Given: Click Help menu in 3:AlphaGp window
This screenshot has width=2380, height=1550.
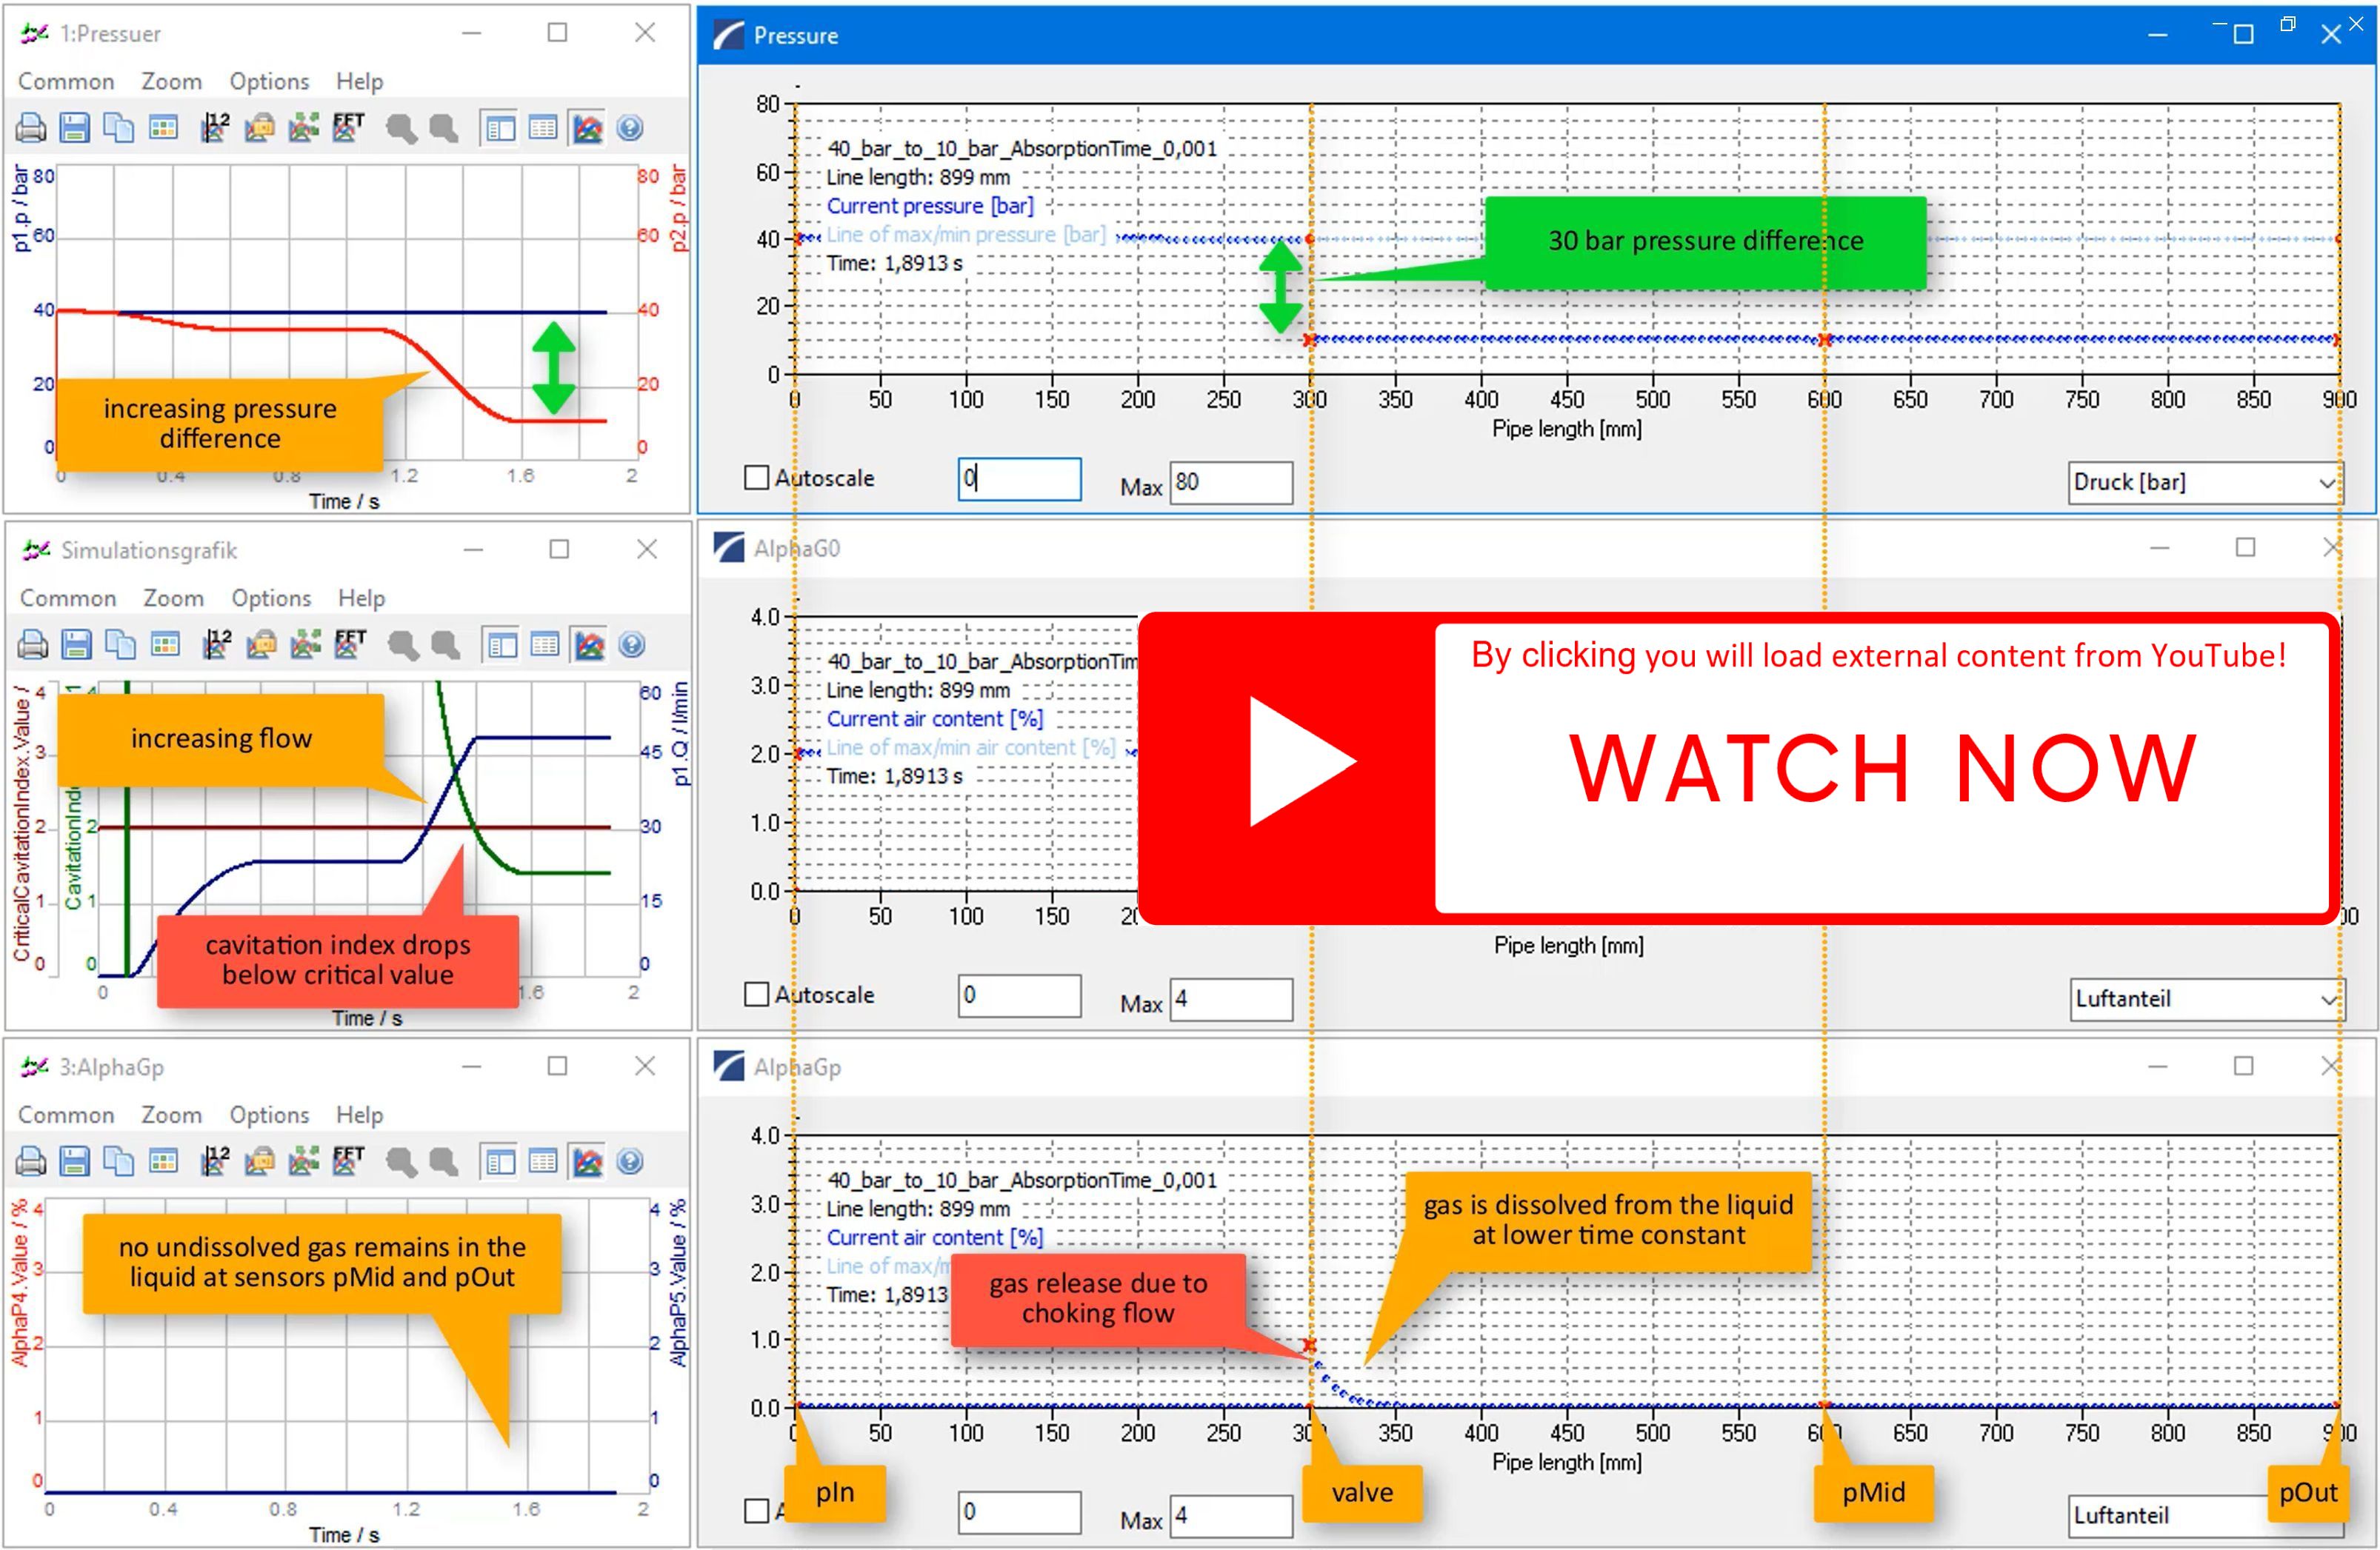Looking at the screenshot, I should pos(359,1114).
